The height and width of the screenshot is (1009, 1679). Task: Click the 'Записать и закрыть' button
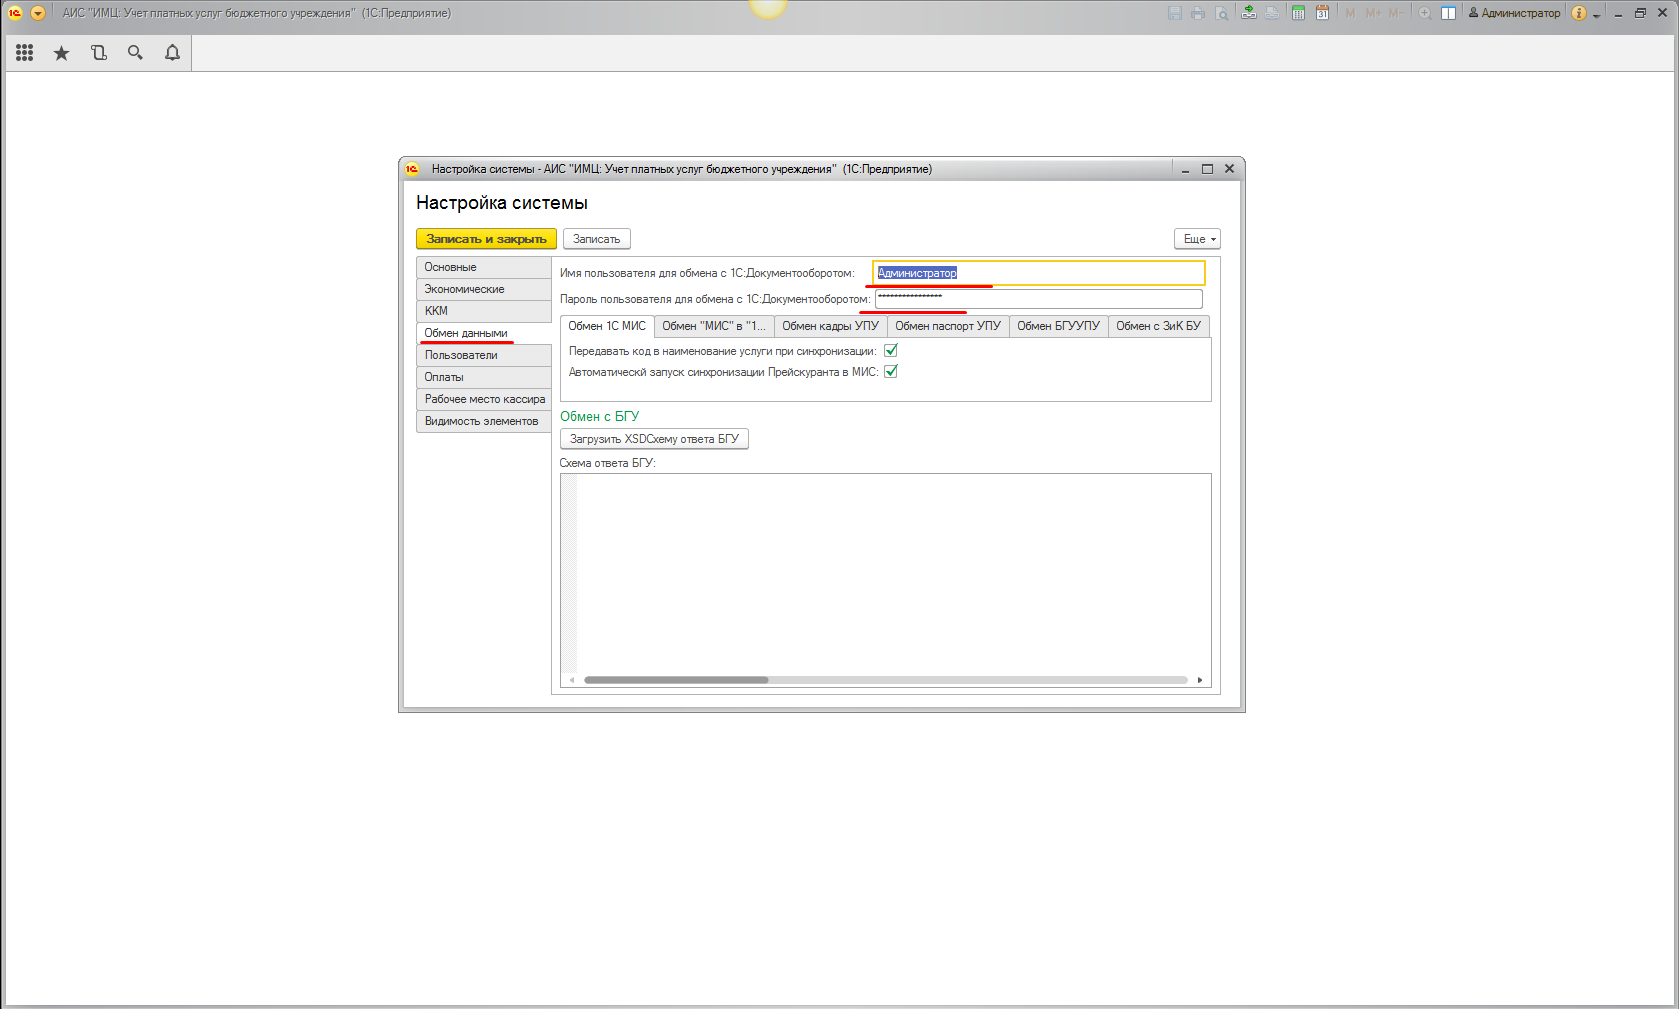(486, 239)
